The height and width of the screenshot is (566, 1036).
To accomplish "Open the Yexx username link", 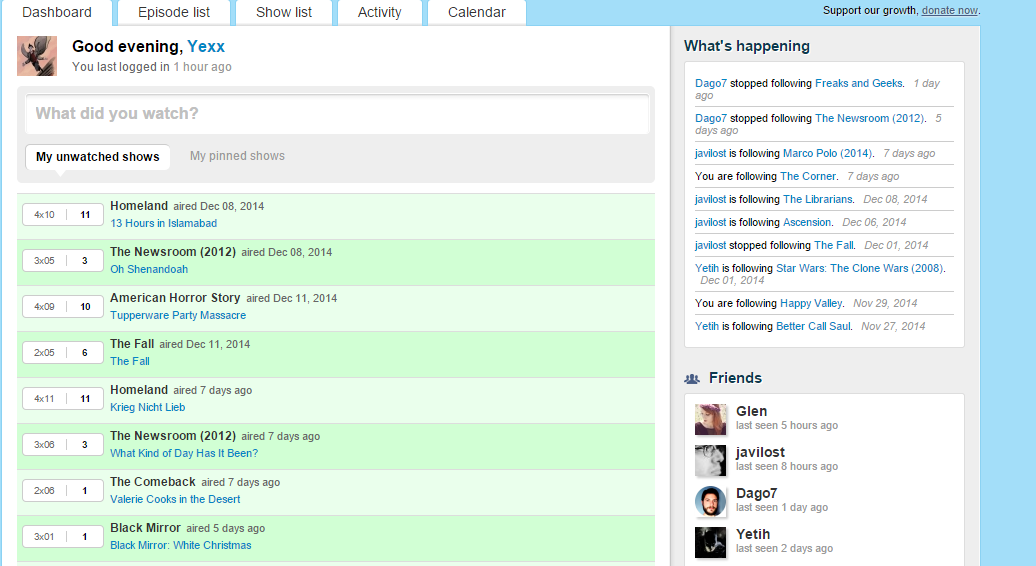I will [206, 46].
